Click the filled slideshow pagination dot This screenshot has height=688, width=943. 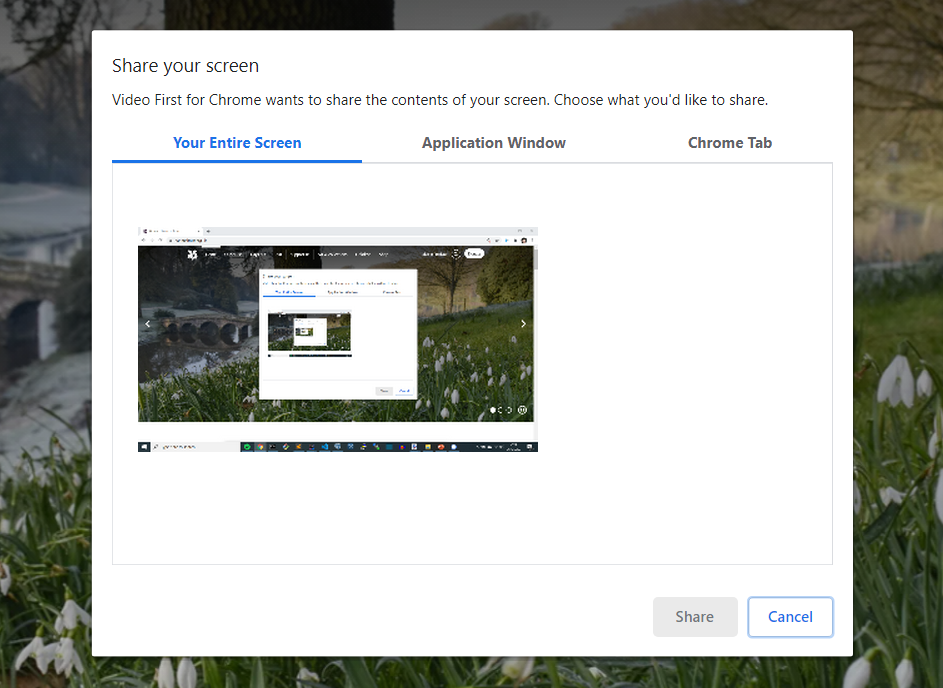coord(492,409)
